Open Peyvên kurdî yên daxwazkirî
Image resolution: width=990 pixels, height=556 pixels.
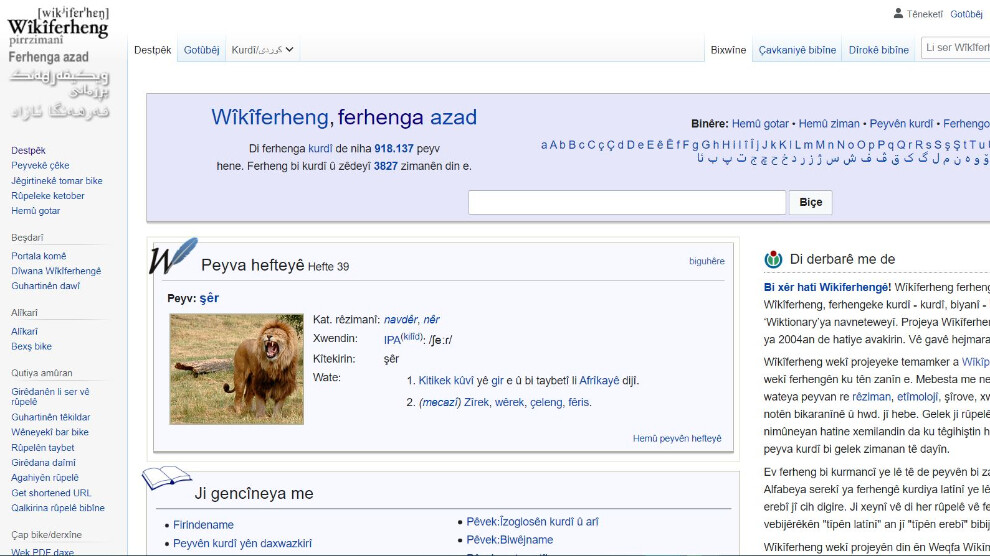point(242,543)
